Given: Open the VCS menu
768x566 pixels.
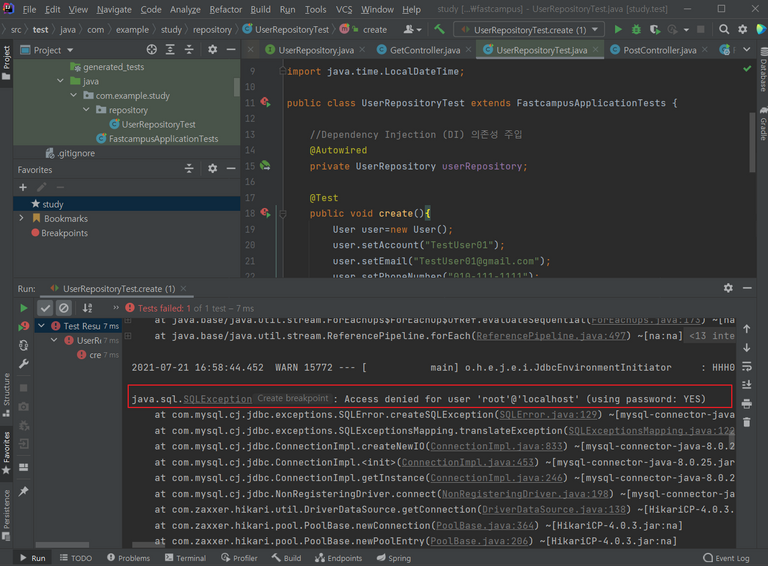Looking at the screenshot, I should pos(344,9).
